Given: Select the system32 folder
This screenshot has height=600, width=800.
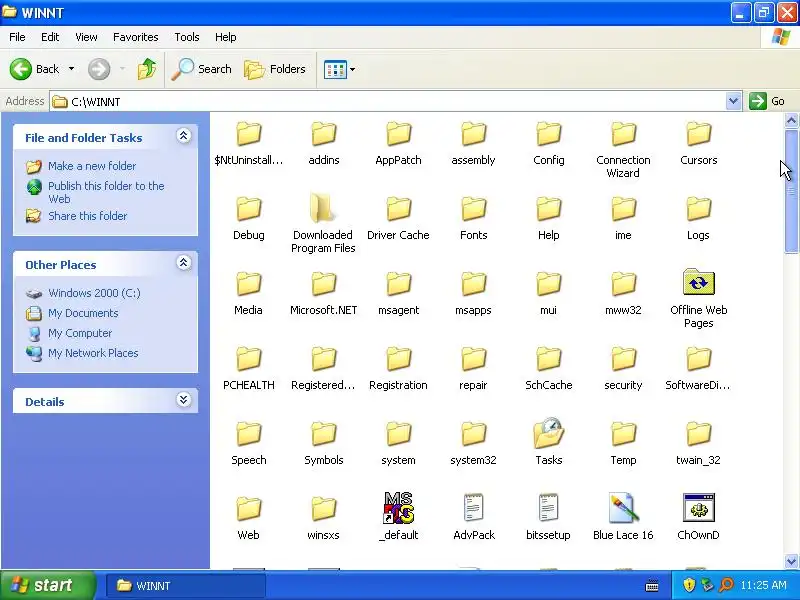Looking at the screenshot, I should click(473, 443).
